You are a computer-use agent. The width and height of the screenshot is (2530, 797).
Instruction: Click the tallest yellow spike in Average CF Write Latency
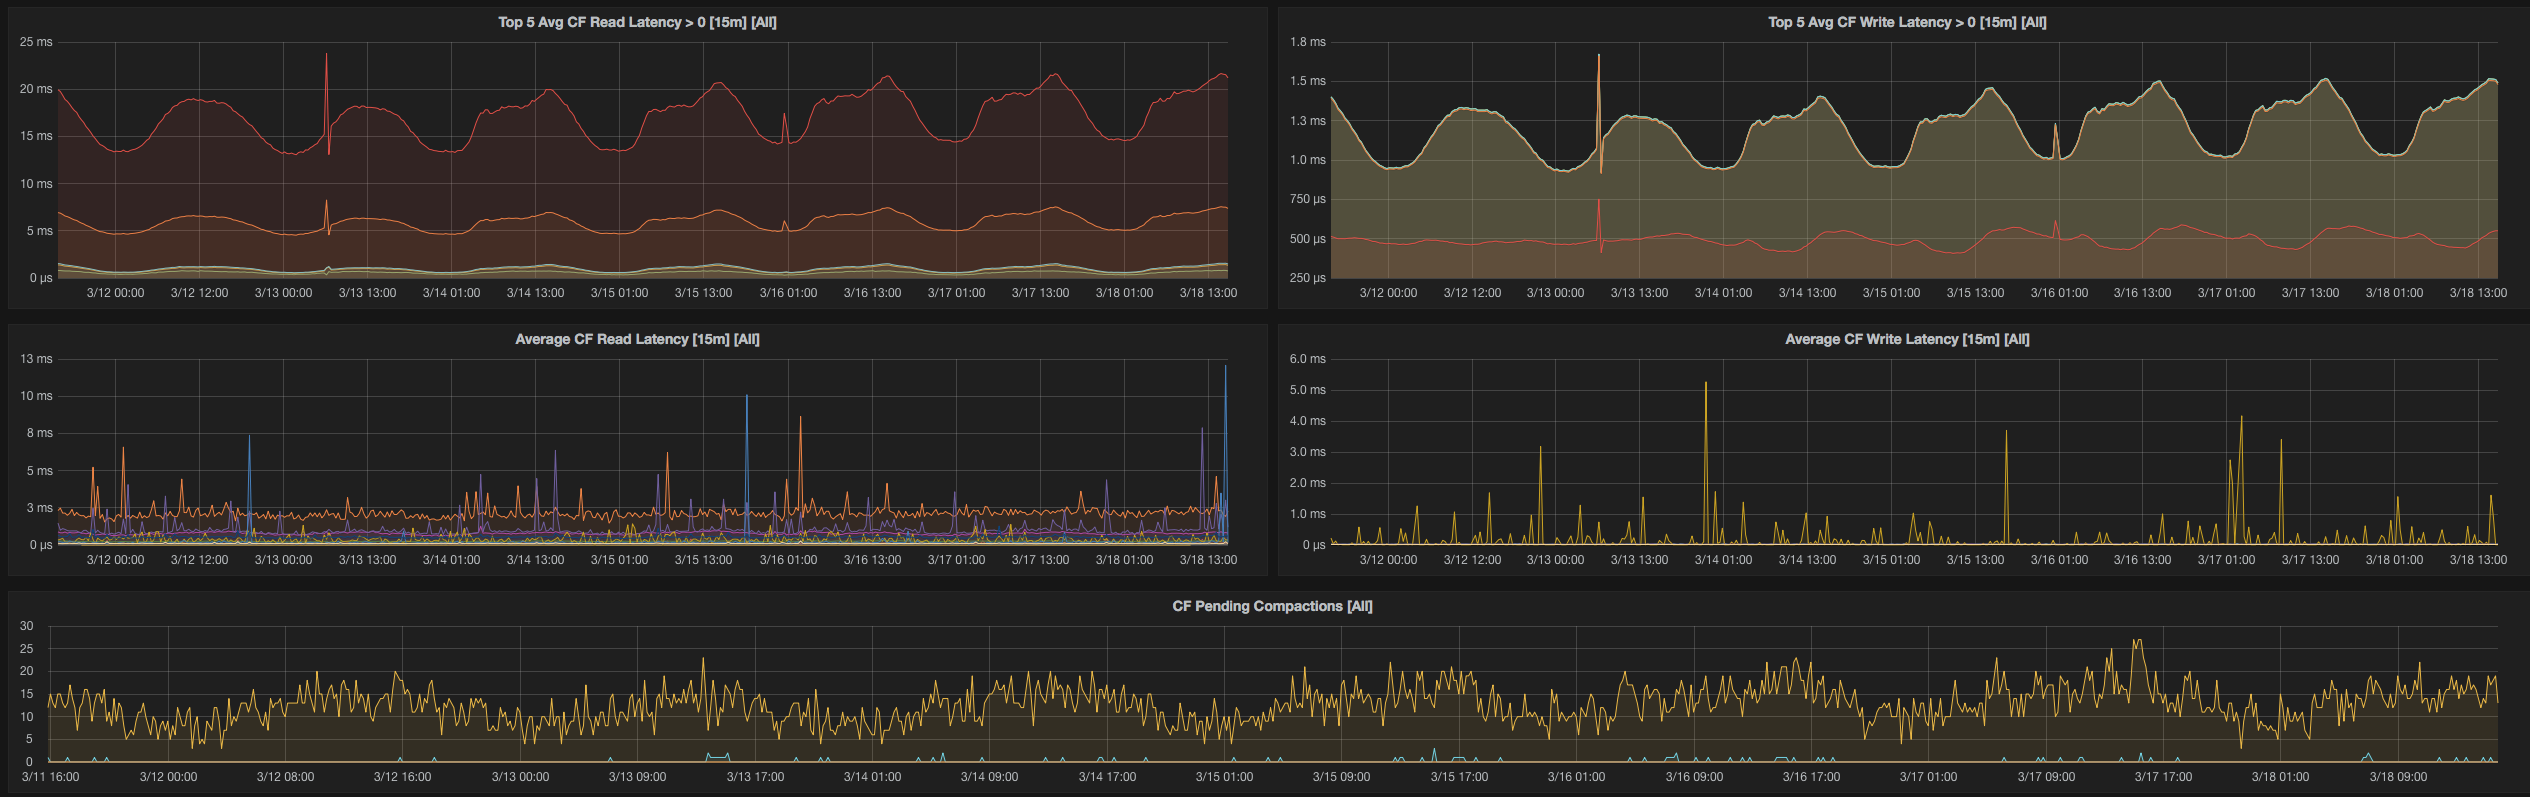1706,384
